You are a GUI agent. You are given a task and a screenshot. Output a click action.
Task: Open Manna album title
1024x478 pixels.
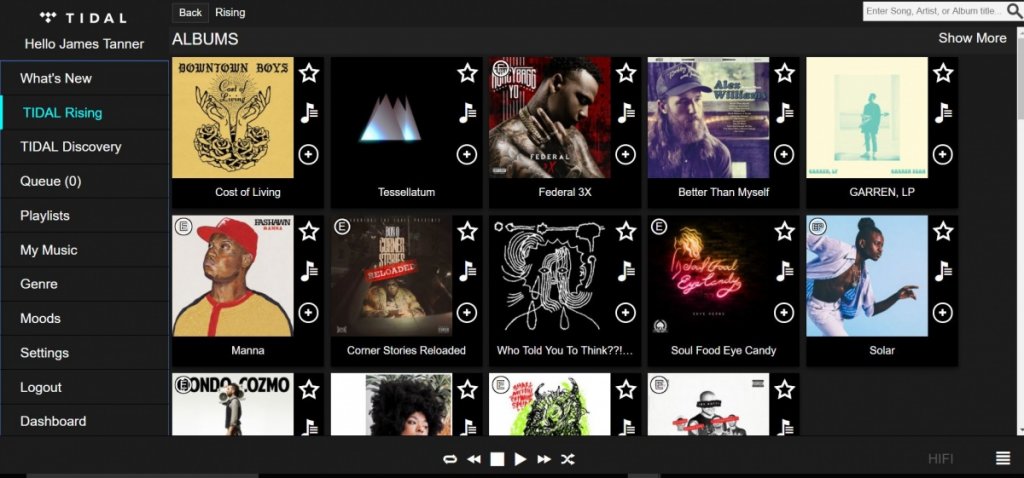point(248,351)
